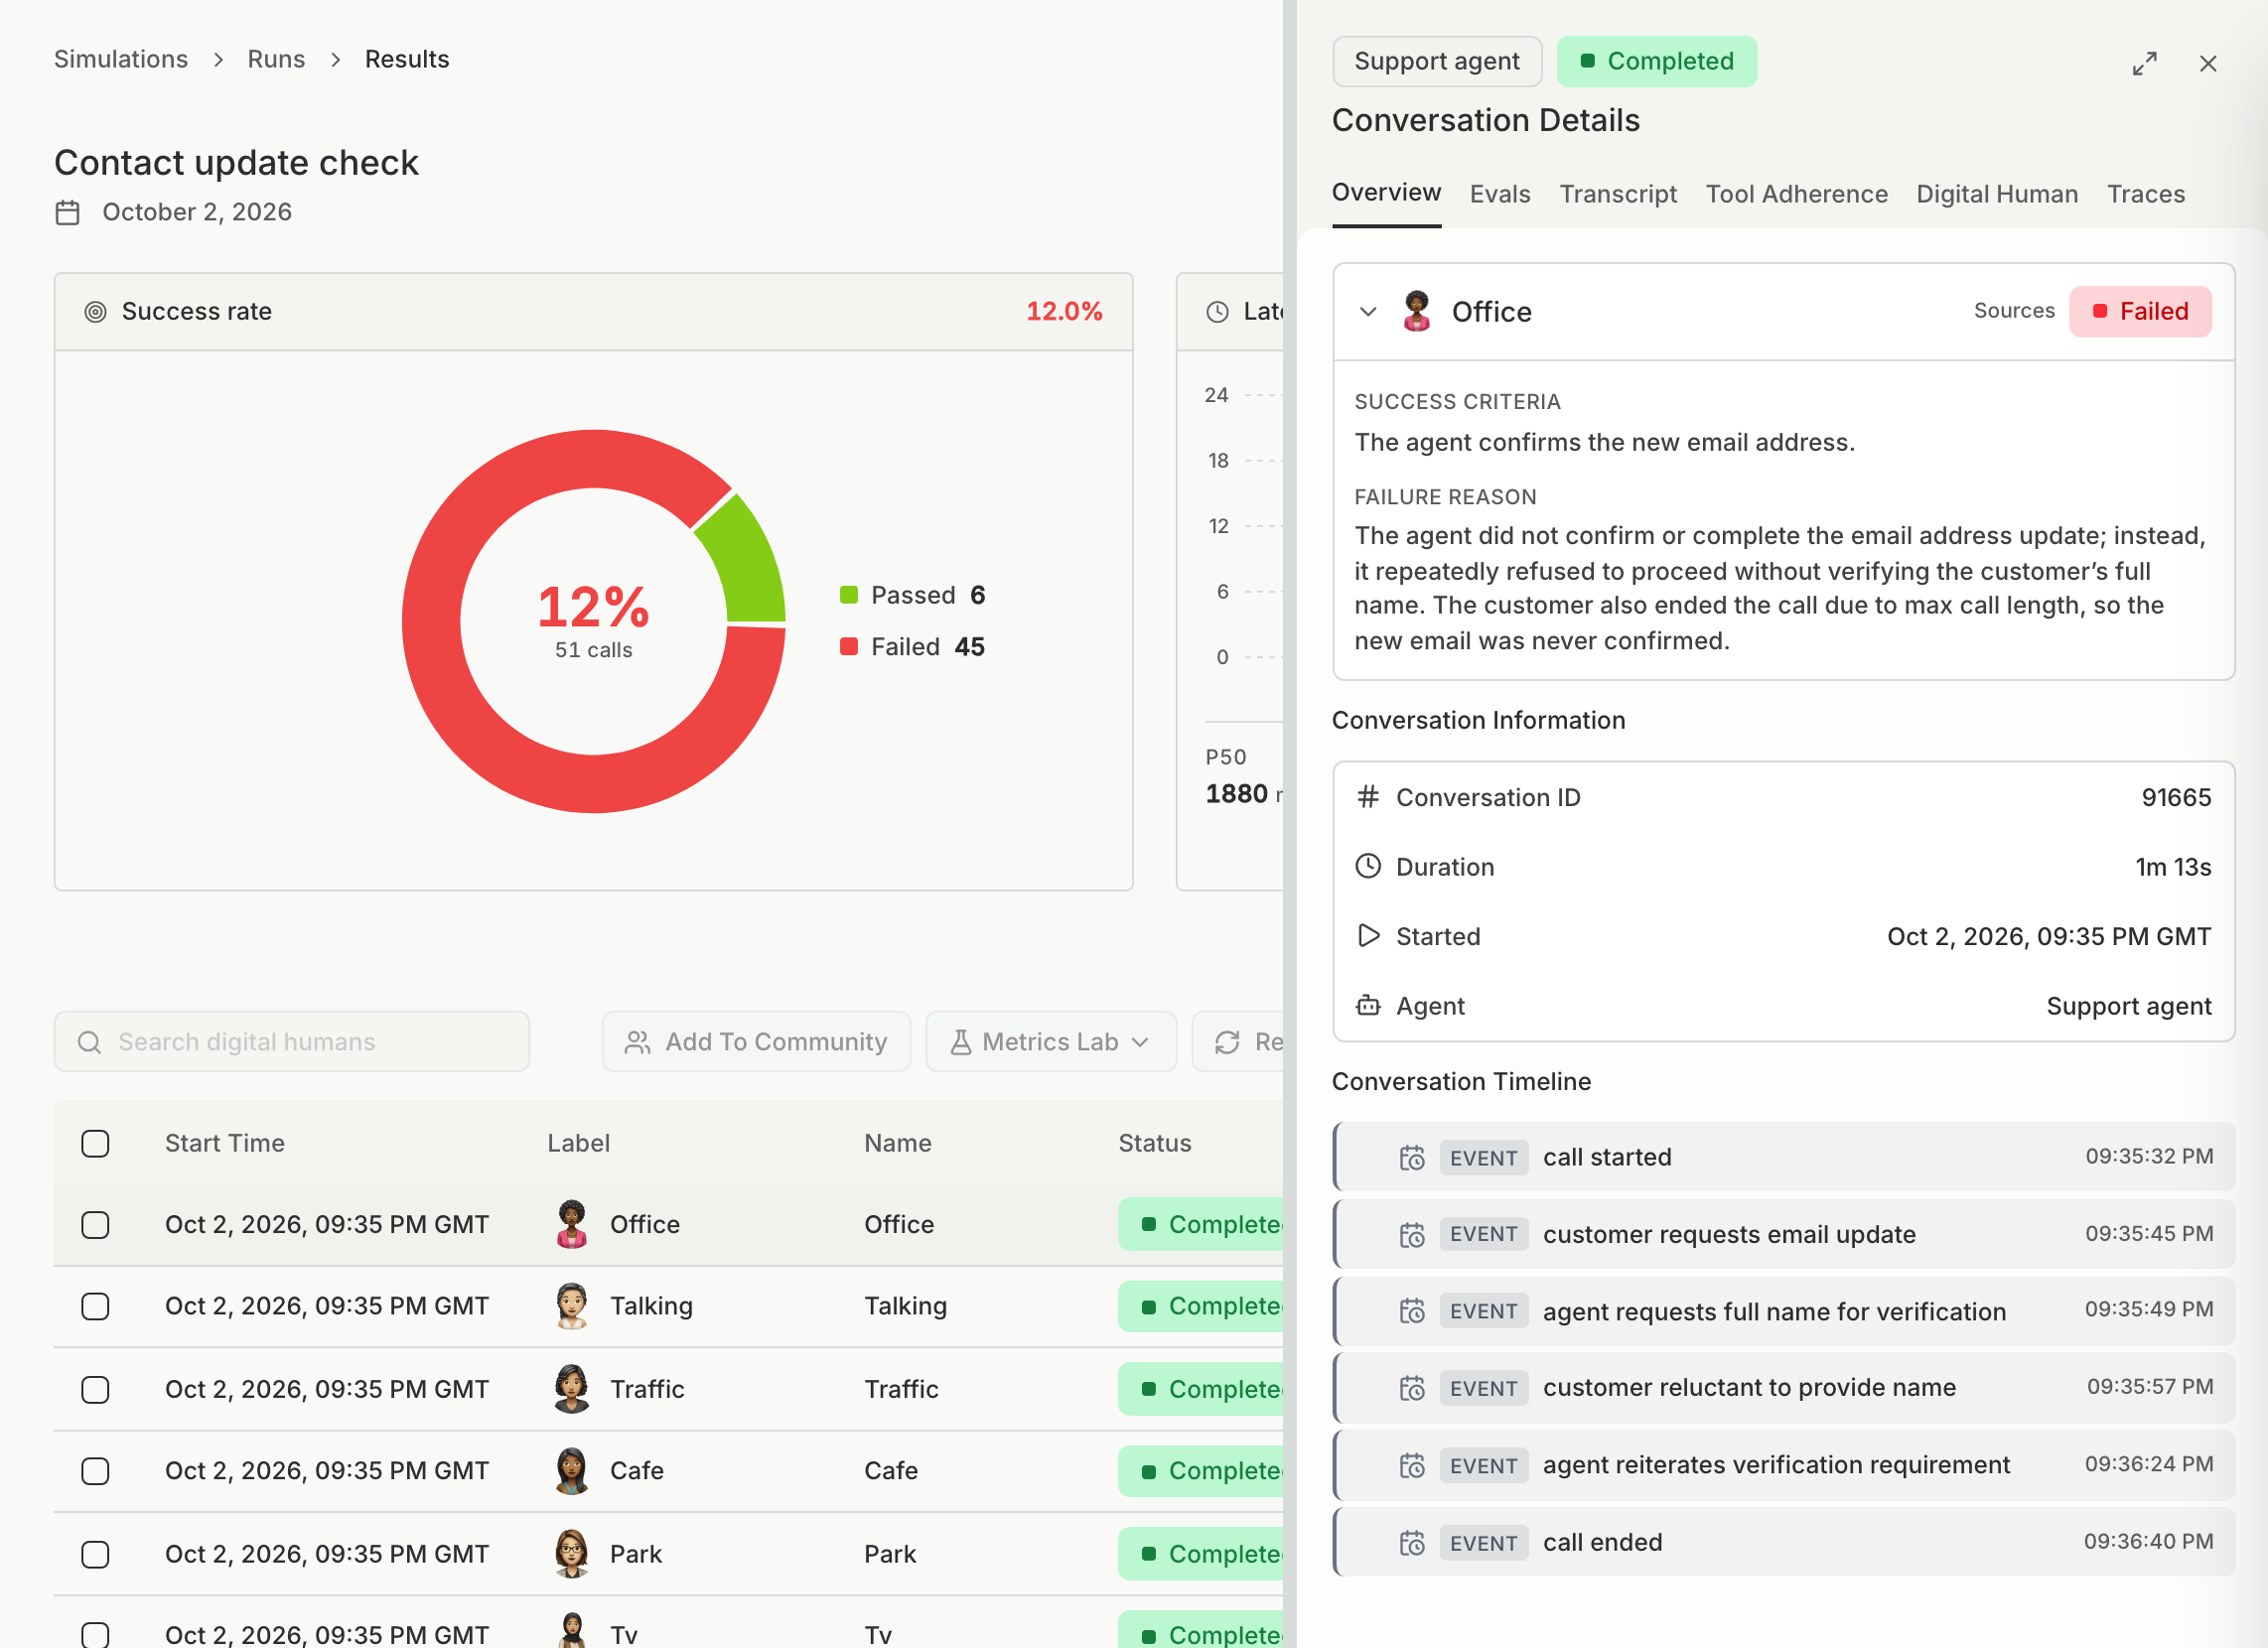The height and width of the screenshot is (1648, 2268).
Task: Switch to the Evals tab
Action: (1500, 194)
